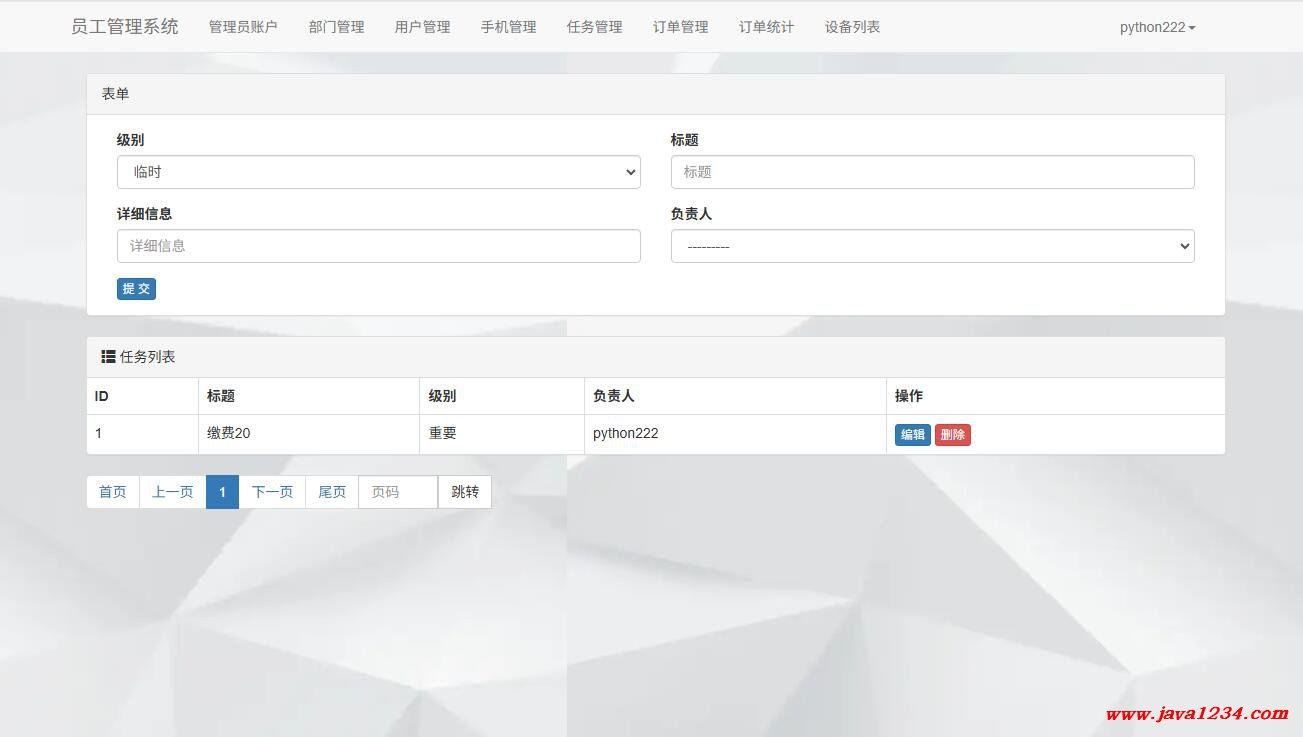Select 任务管理 in the navigation bar
This screenshot has width=1303, height=737.
point(594,27)
